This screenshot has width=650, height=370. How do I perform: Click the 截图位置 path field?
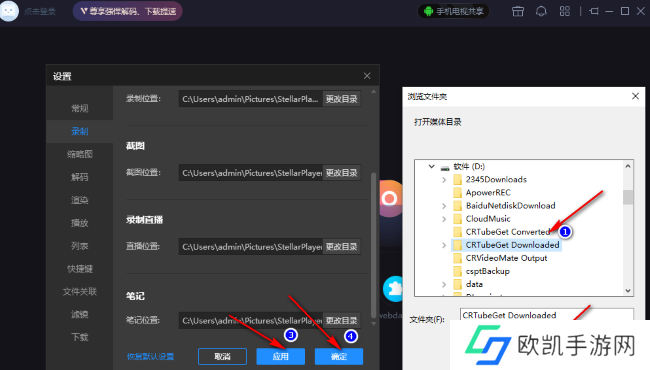(251, 173)
